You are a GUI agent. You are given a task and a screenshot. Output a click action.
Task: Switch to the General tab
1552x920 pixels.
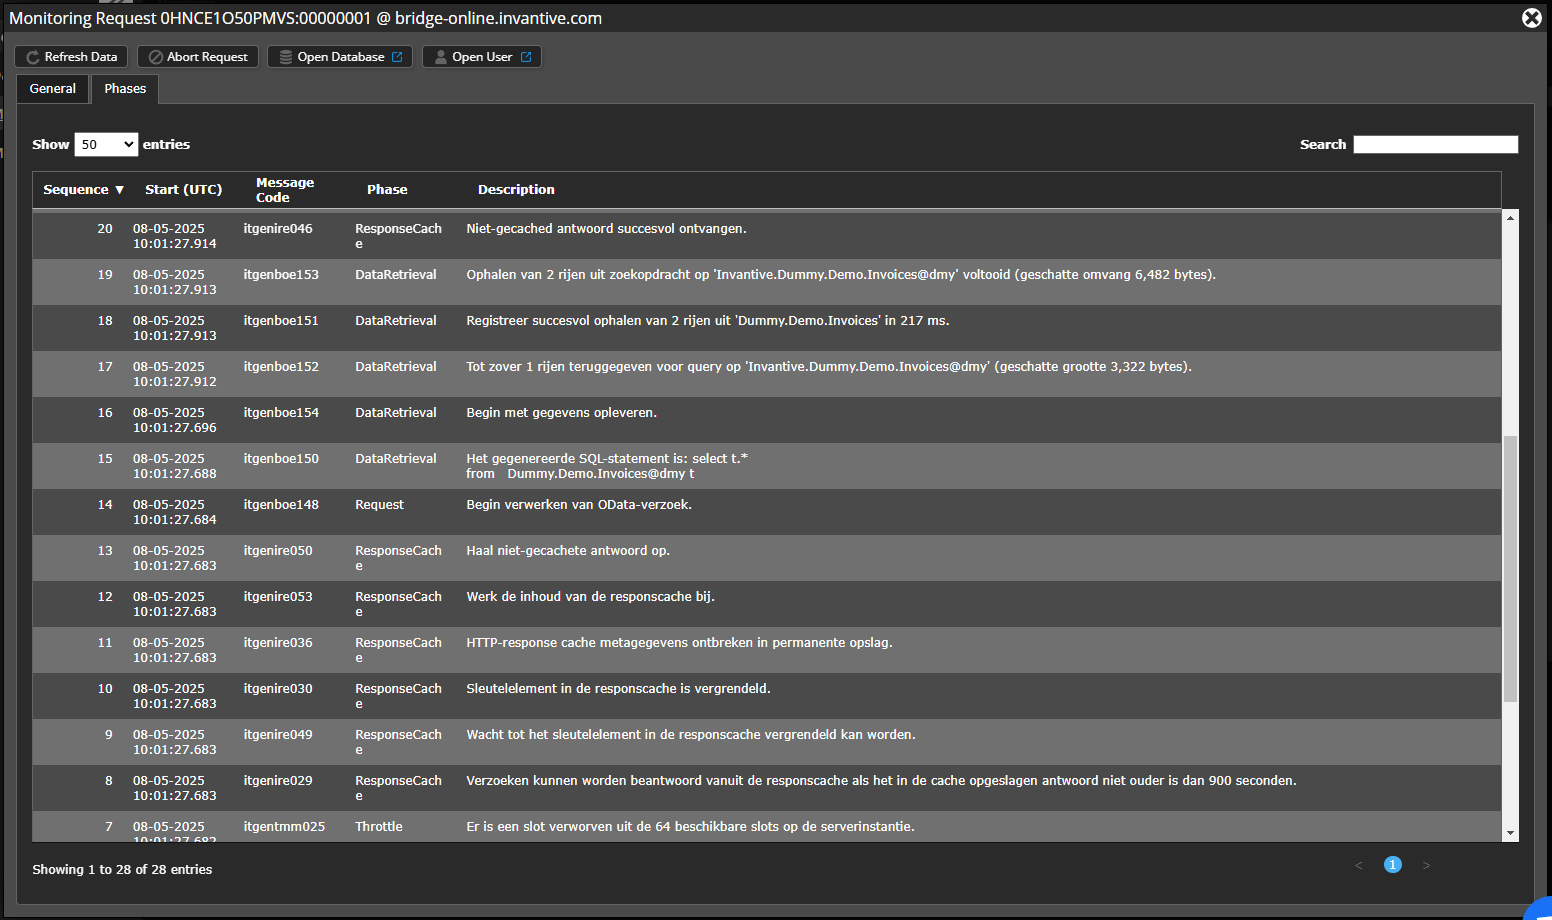[x=53, y=89]
